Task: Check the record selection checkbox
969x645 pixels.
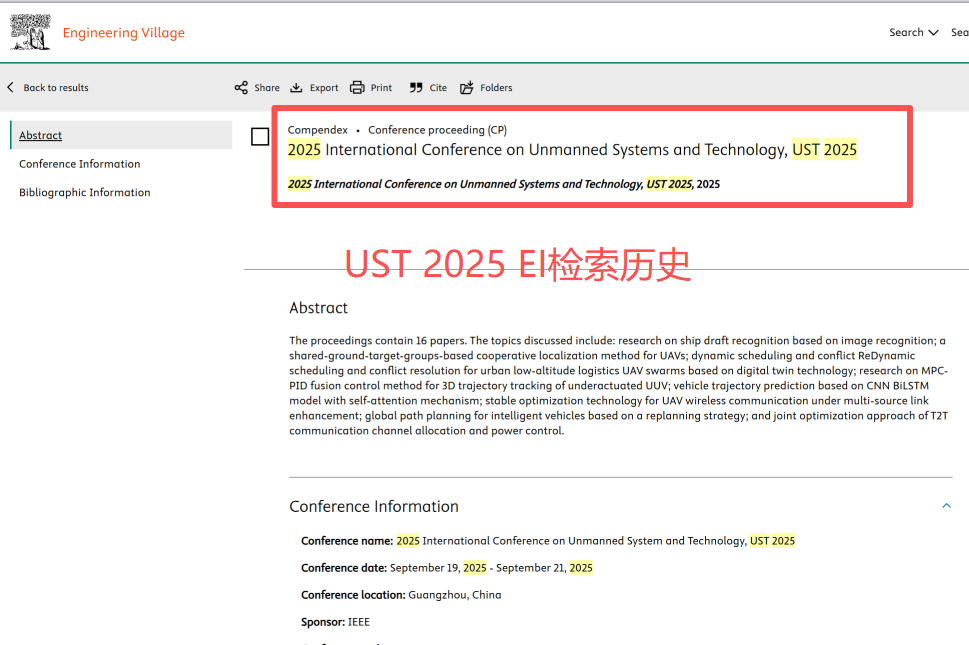Action: pos(260,136)
